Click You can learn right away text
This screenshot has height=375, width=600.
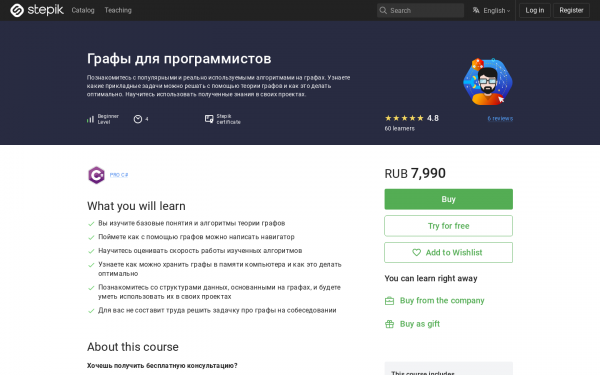pyautogui.click(x=431, y=278)
